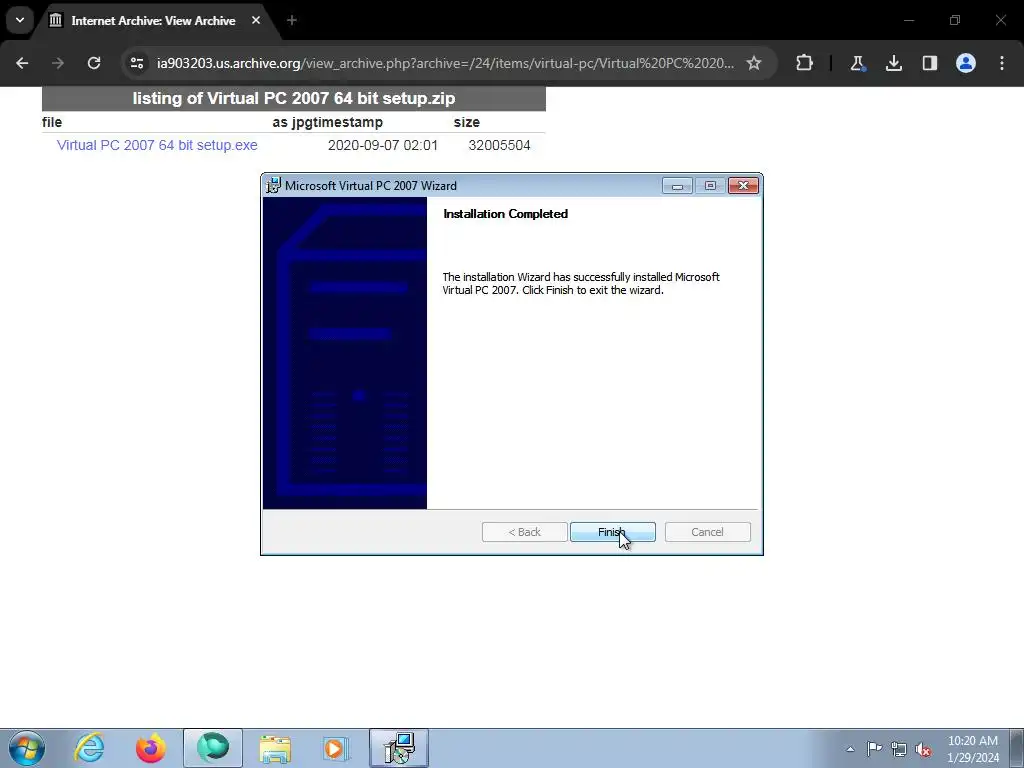Restore down the Chrome browser window

[955, 20]
